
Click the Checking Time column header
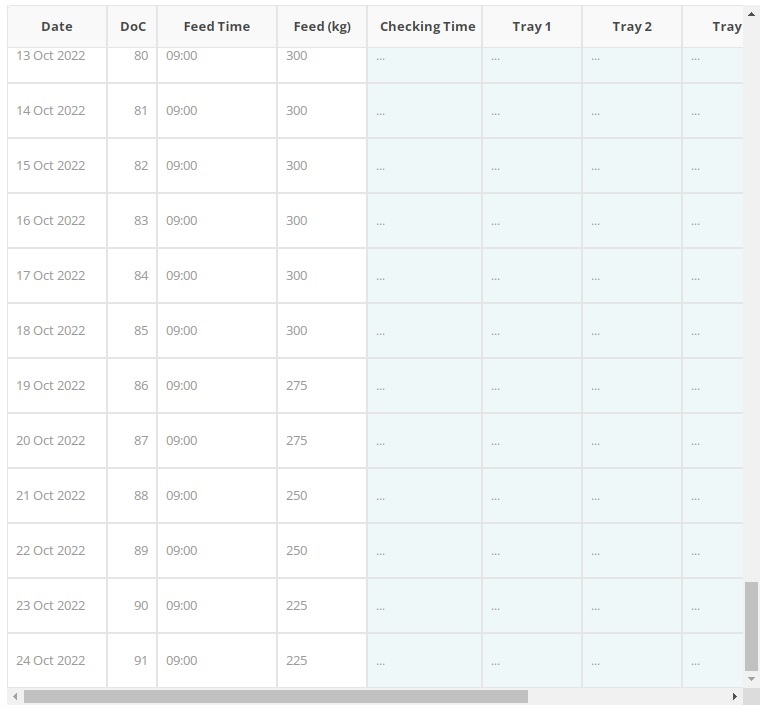427,26
